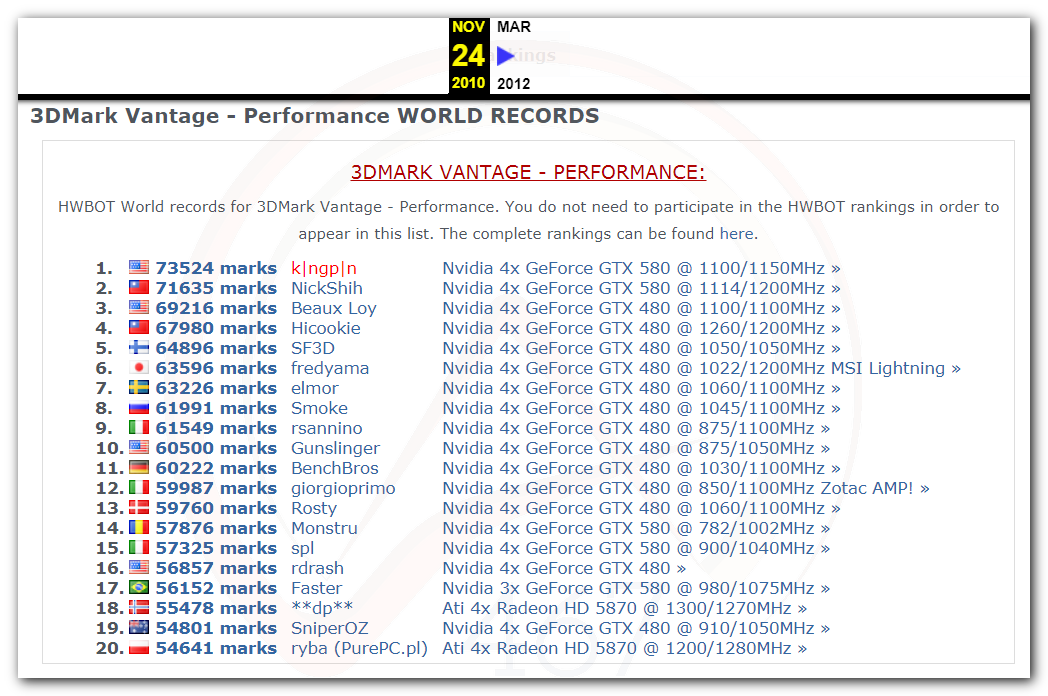Click the flag next to 56857 marks

(x=139, y=568)
